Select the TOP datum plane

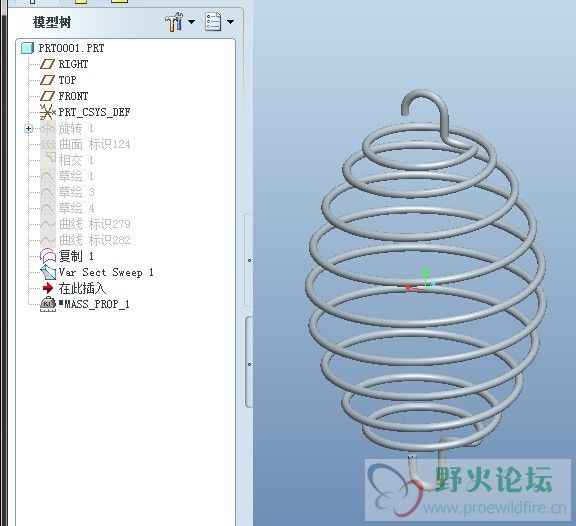point(67,80)
